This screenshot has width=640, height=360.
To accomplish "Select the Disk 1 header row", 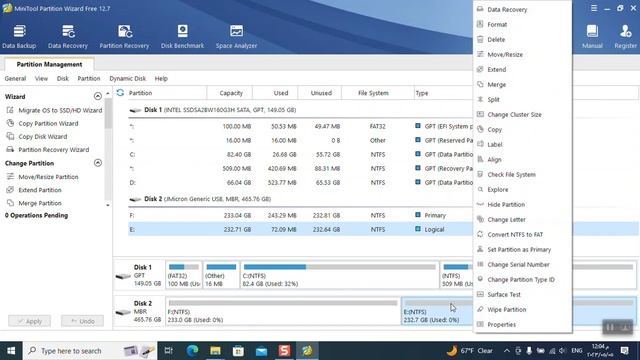I will tap(300, 110).
